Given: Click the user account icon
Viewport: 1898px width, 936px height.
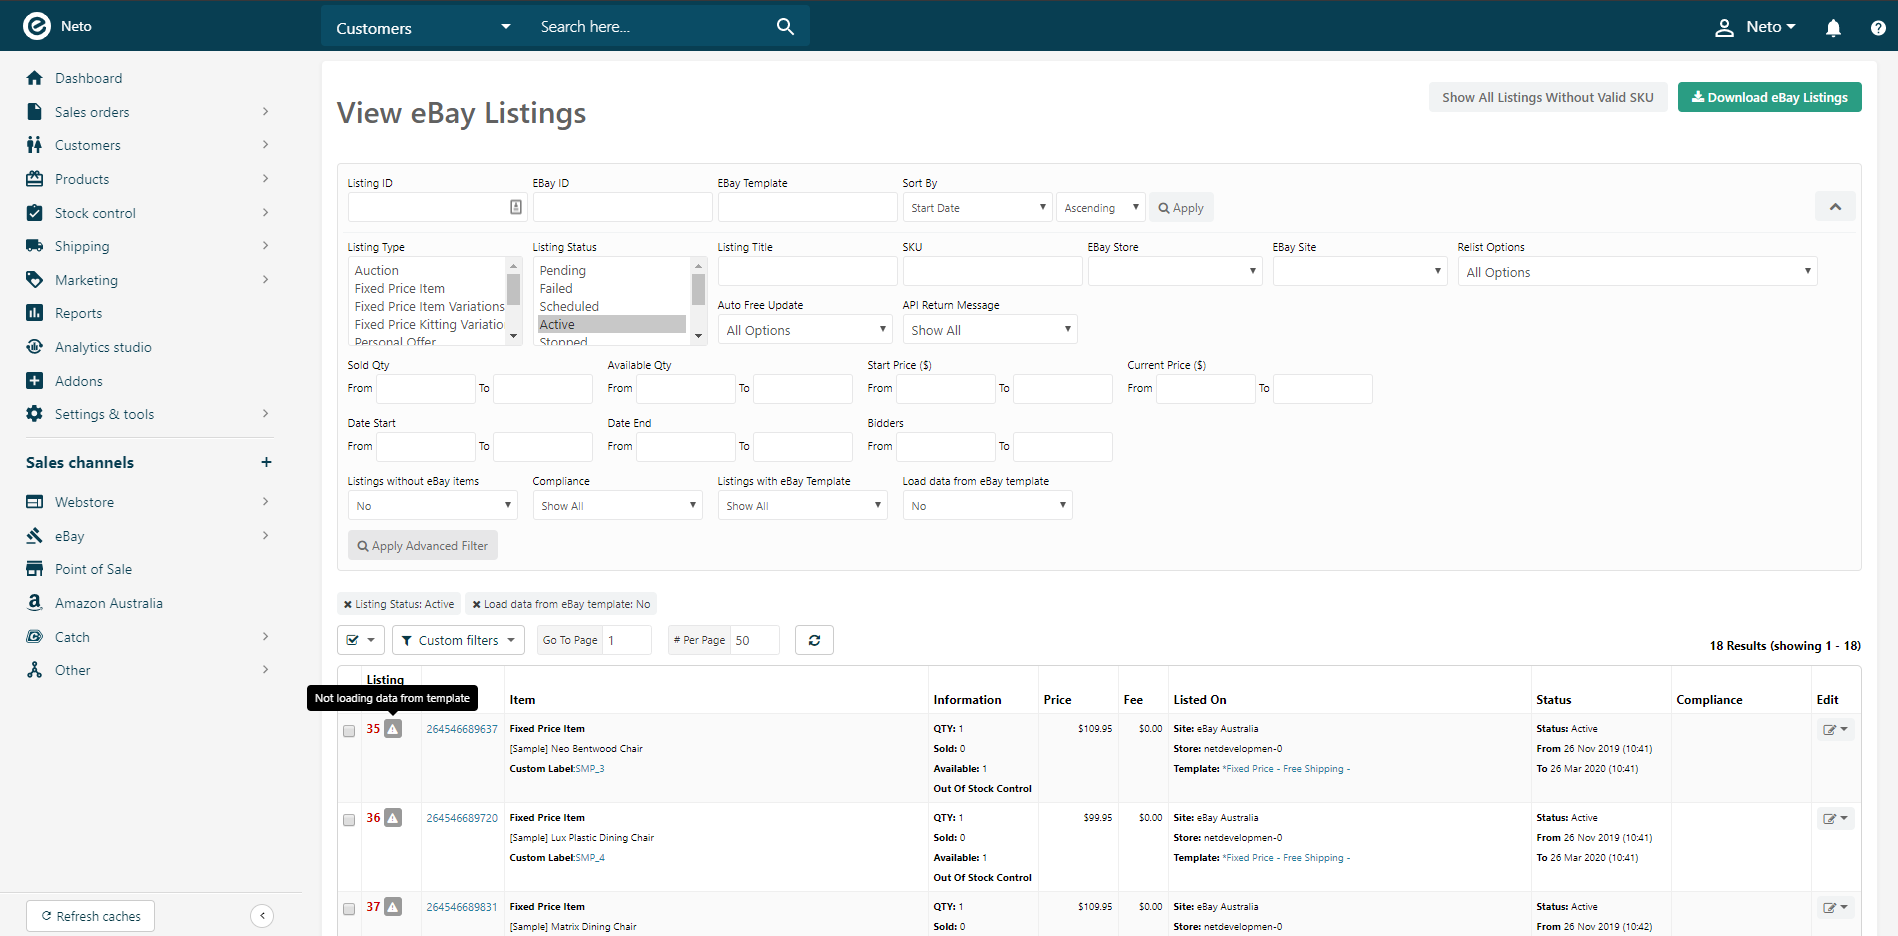Looking at the screenshot, I should (1724, 28).
